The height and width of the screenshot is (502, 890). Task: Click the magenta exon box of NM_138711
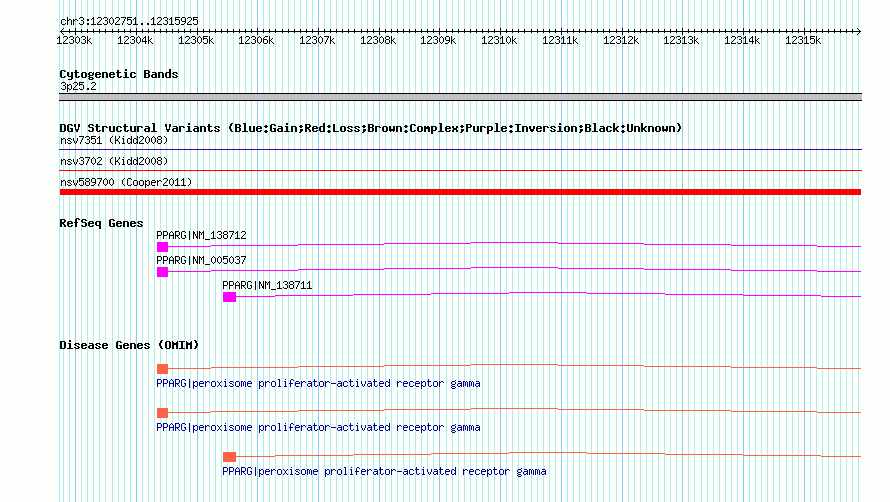[229, 297]
